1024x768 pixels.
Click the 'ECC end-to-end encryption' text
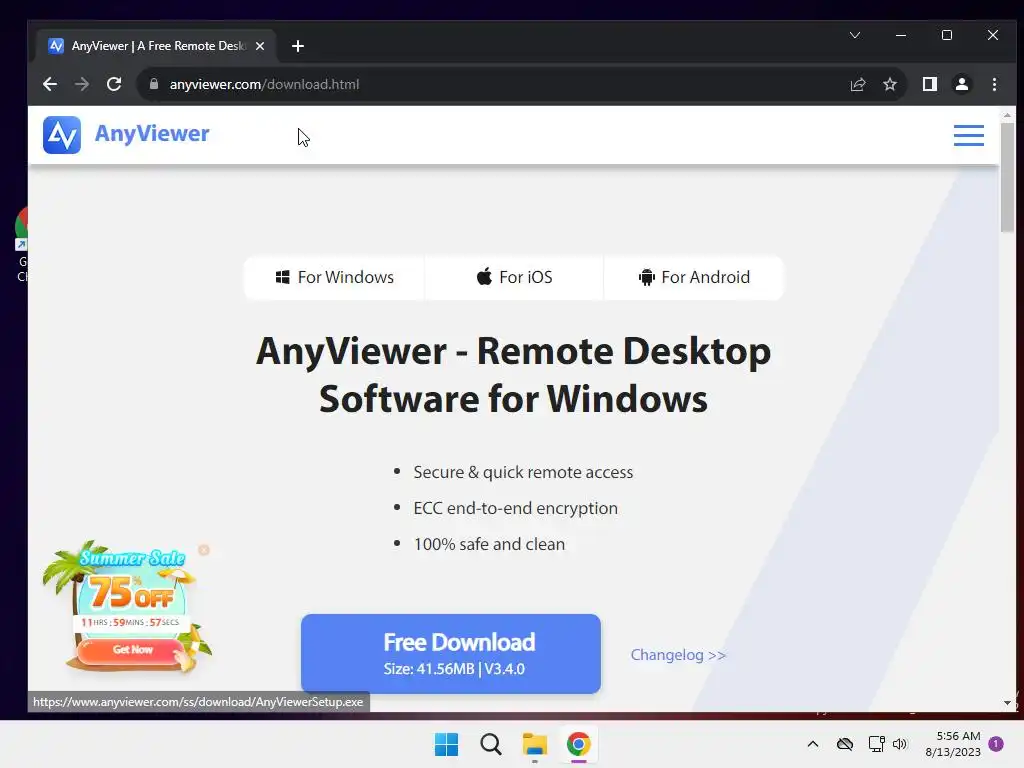(515, 508)
